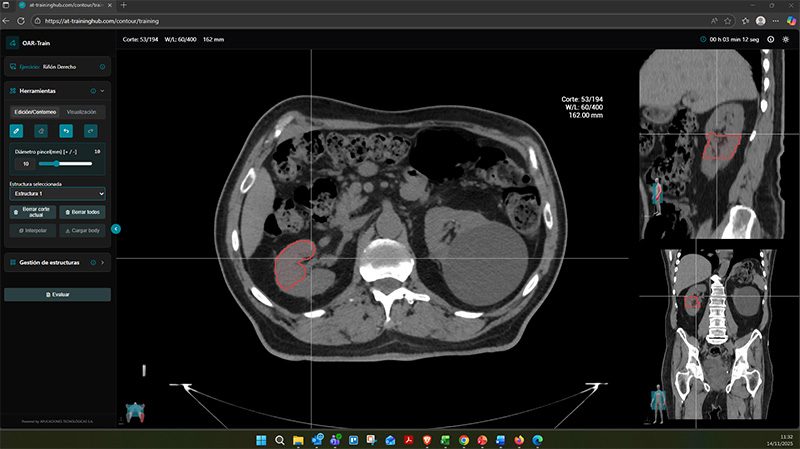Select the pencil brush contour tool
Viewport: 800px width, 449px height.
[16, 130]
